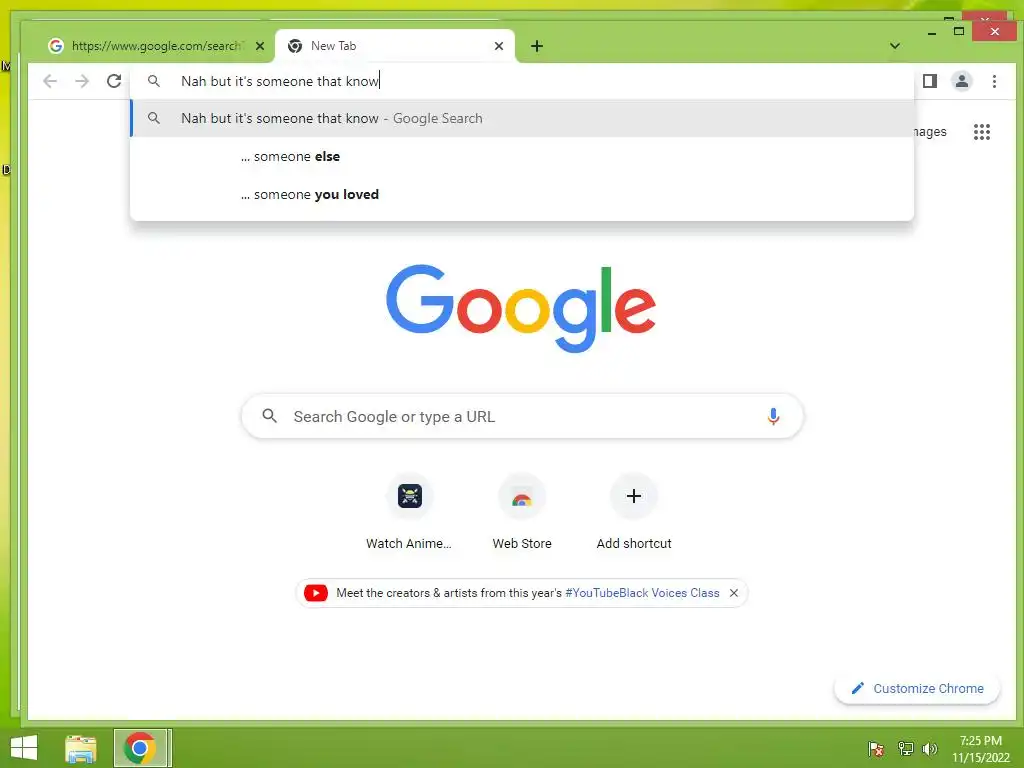1024x768 pixels.
Task: Open the Images link near the apps grid
Action: (x=930, y=132)
